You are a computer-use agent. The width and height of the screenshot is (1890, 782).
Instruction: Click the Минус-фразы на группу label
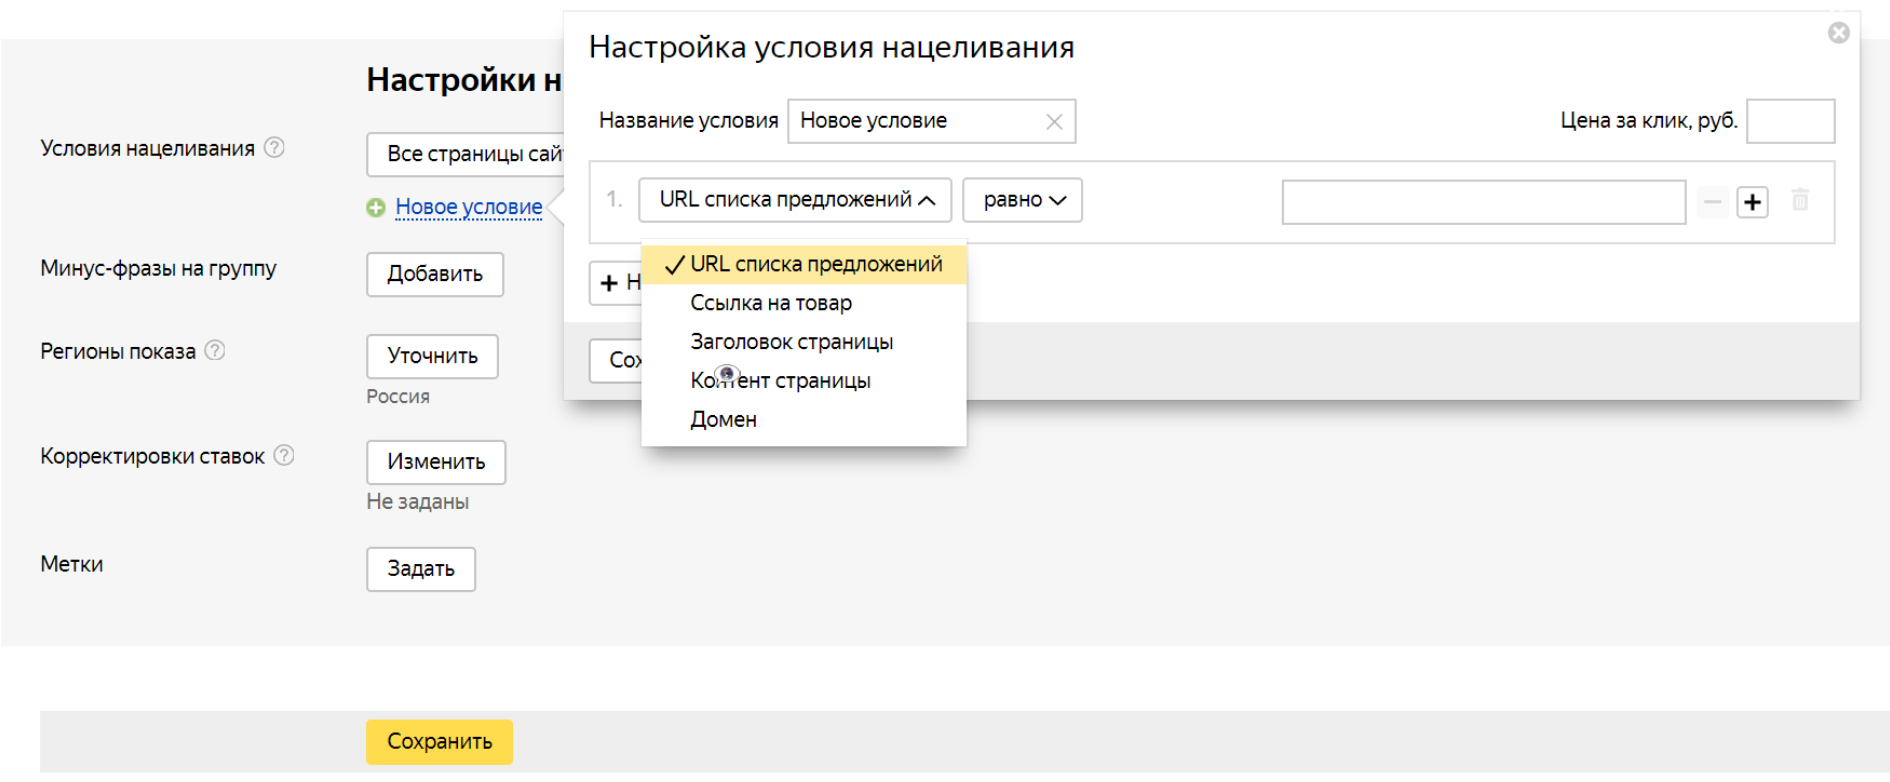tap(158, 268)
